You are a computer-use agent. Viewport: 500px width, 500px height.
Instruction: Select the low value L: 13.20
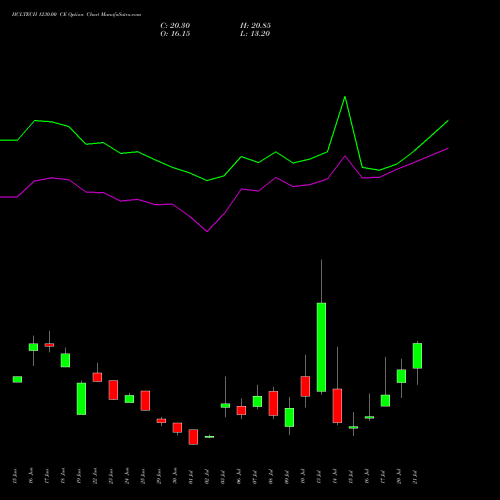coord(255,34)
